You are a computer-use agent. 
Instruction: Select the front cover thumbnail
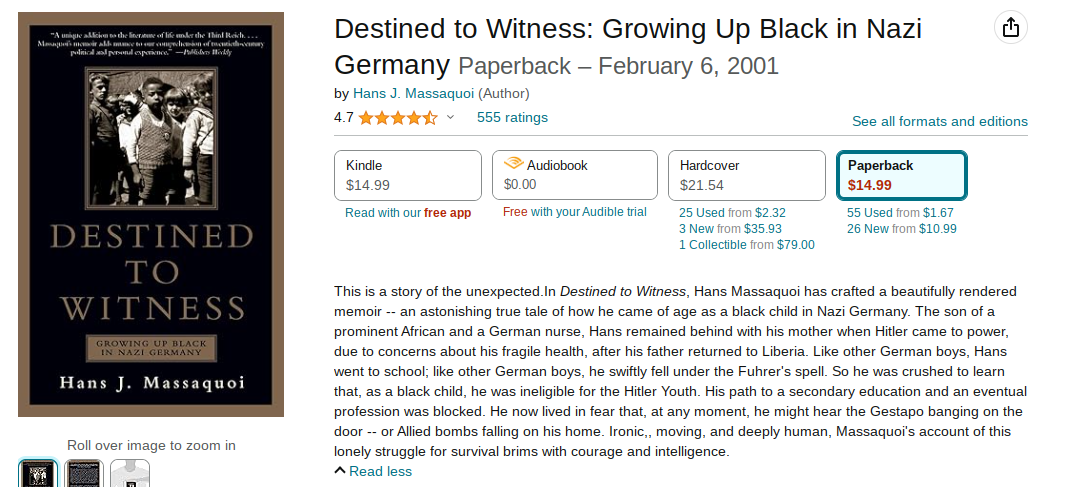point(38,473)
